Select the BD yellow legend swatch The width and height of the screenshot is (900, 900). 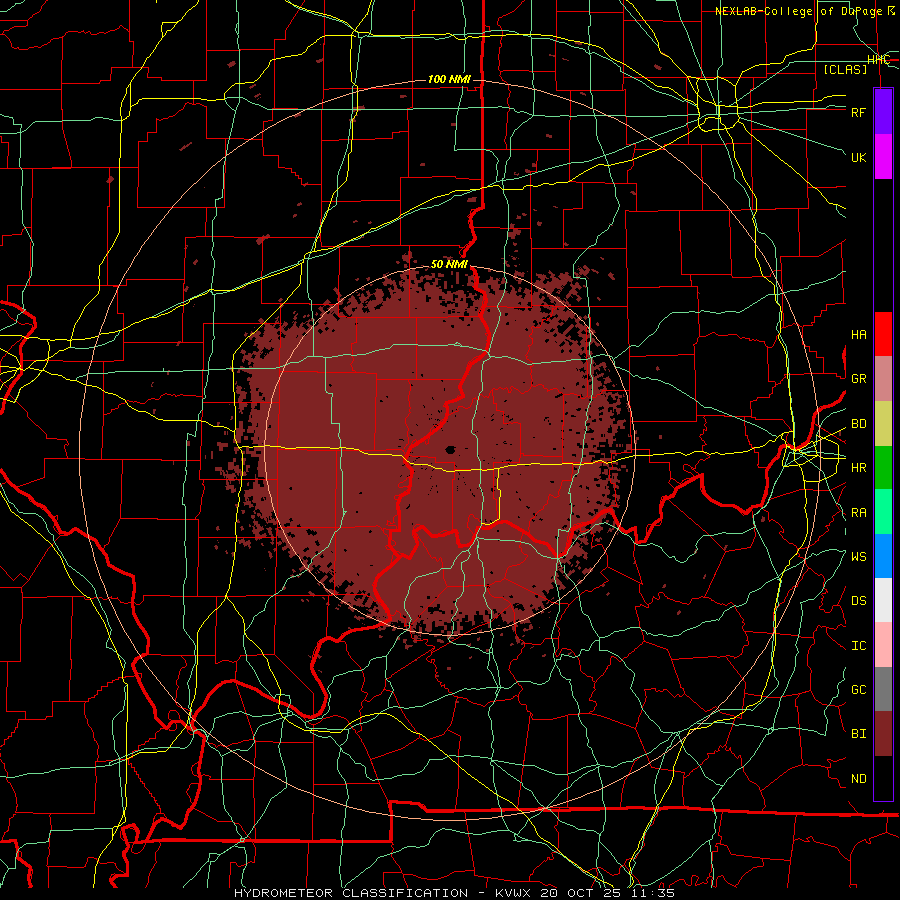coord(883,423)
